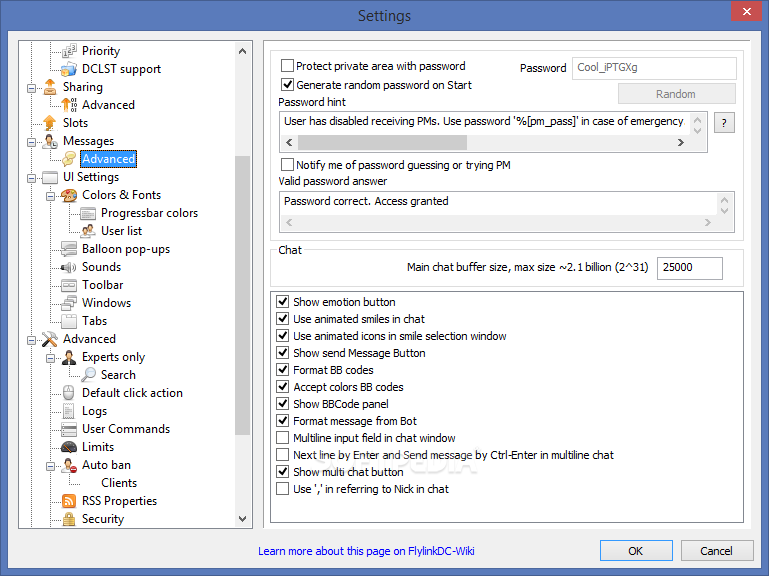Screen dimensions: 769x576
Task: Click the OK button
Action: click(x=636, y=550)
